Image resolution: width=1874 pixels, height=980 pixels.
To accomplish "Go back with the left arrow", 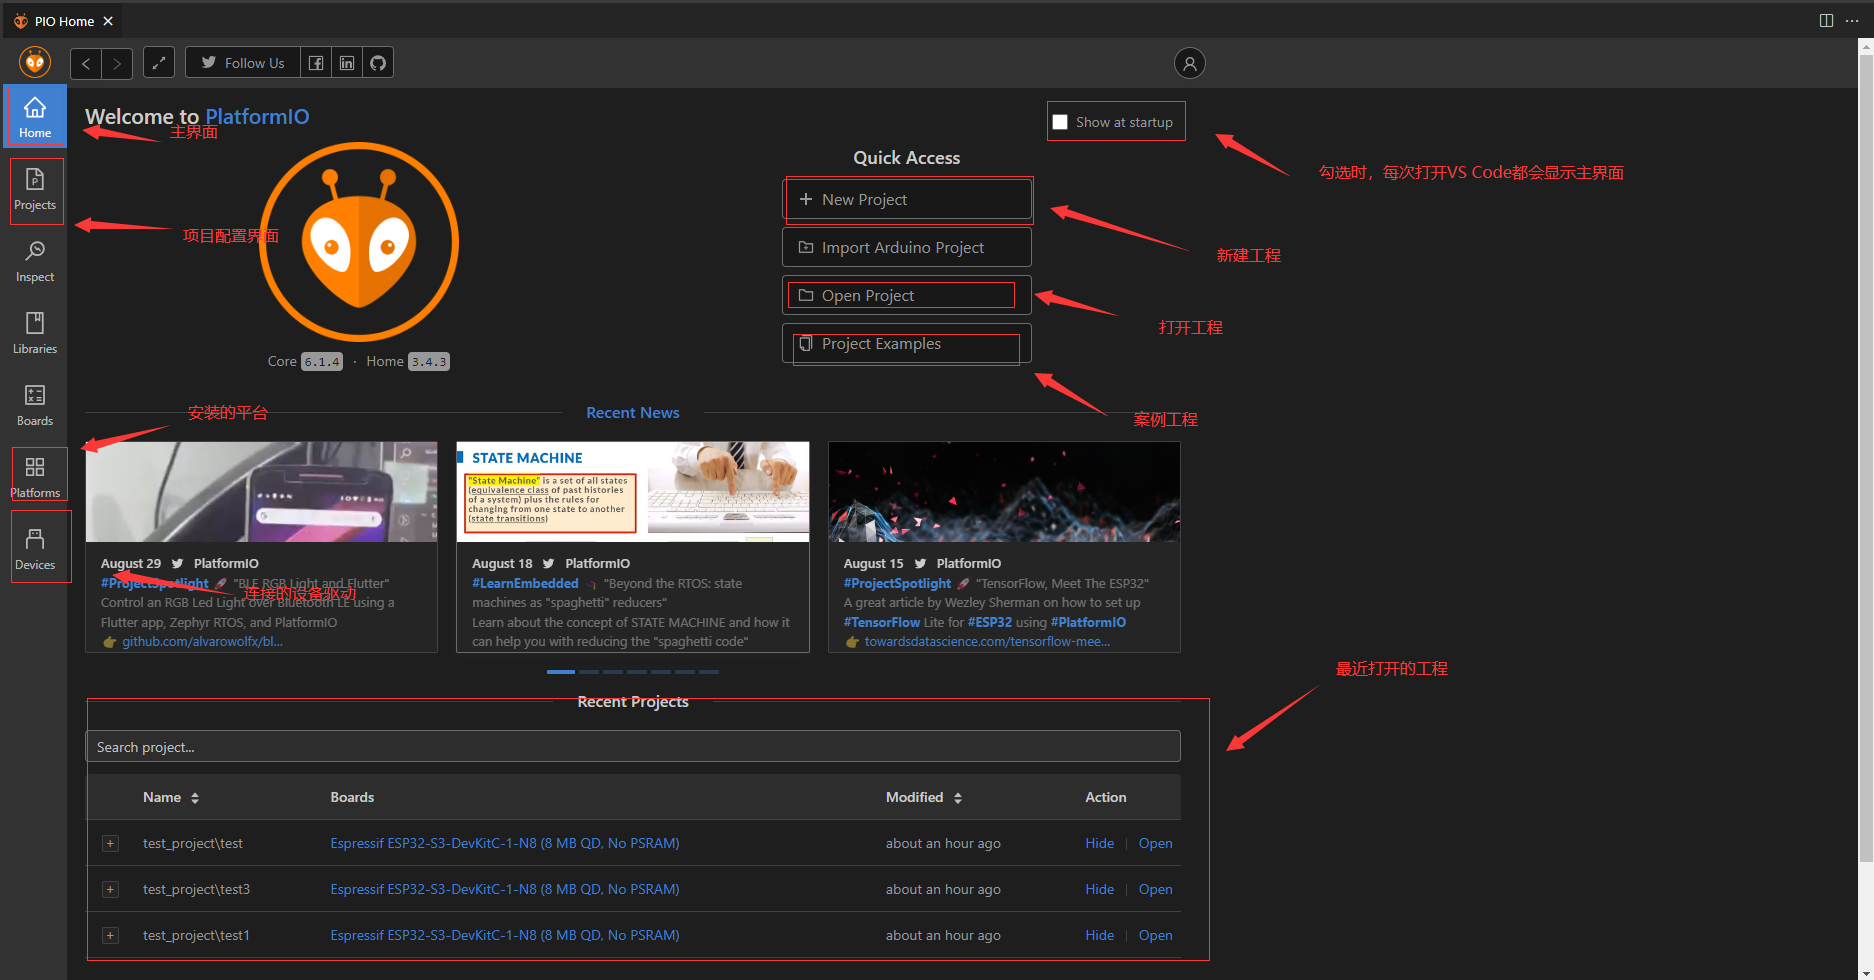I will pos(86,63).
